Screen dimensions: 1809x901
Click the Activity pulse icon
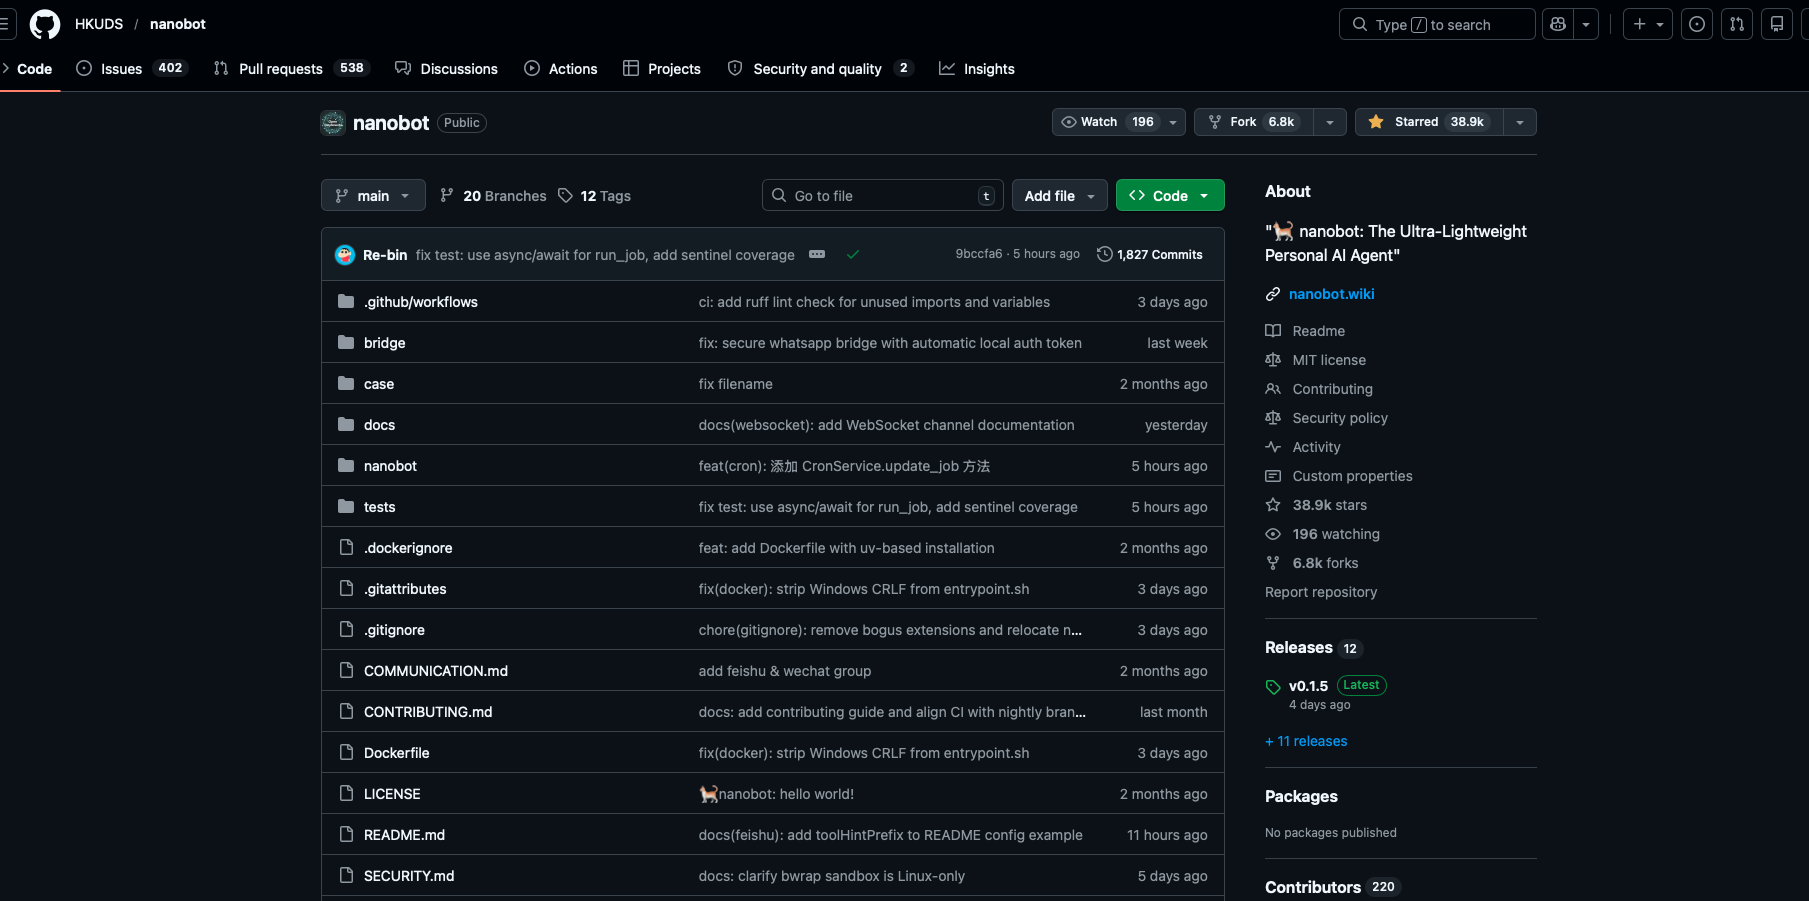[x=1273, y=447]
